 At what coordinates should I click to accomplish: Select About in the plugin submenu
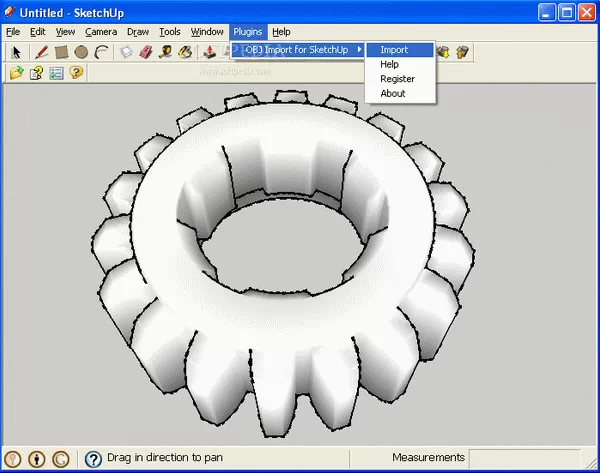pyautogui.click(x=400, y=93)
